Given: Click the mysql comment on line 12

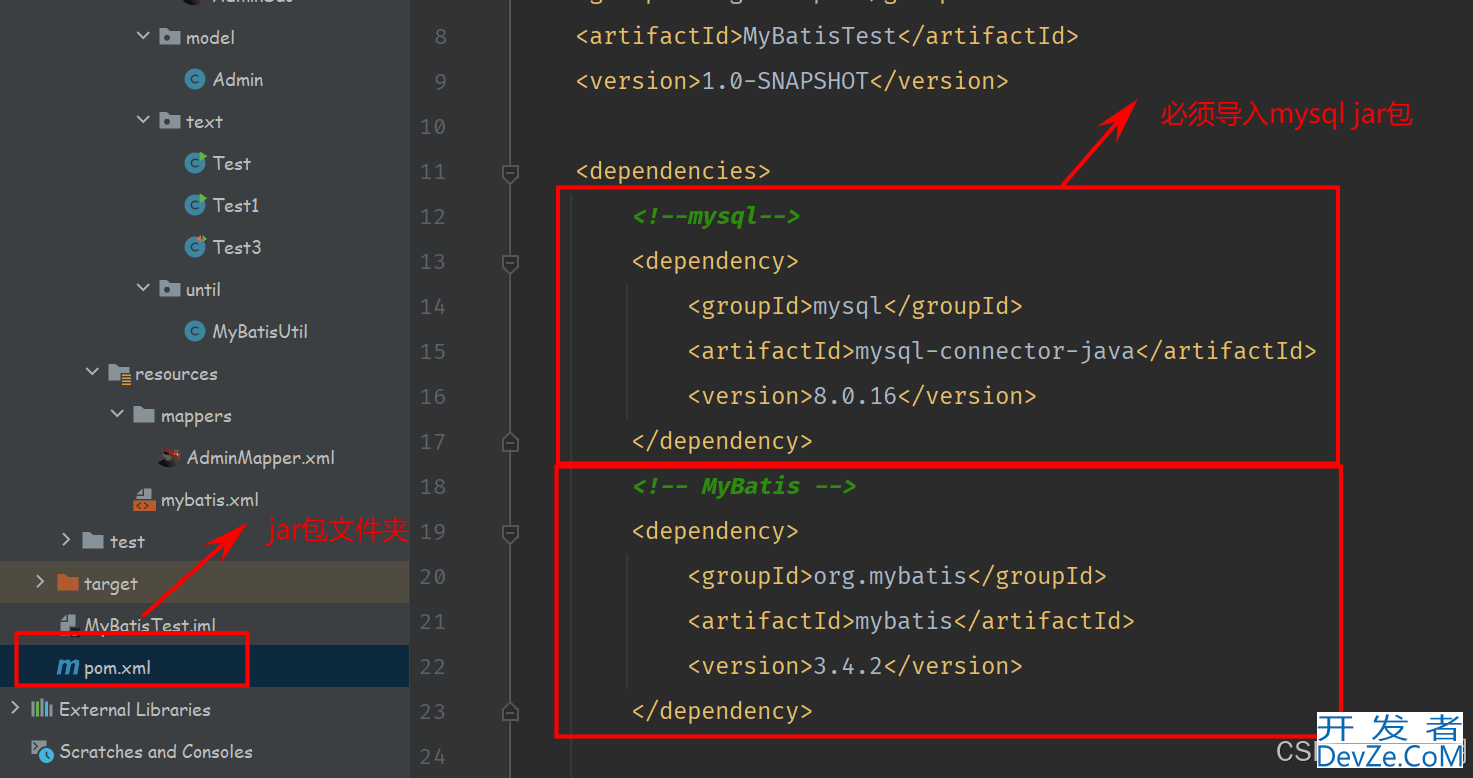Looking at the screenshot, I should point(716,216).
